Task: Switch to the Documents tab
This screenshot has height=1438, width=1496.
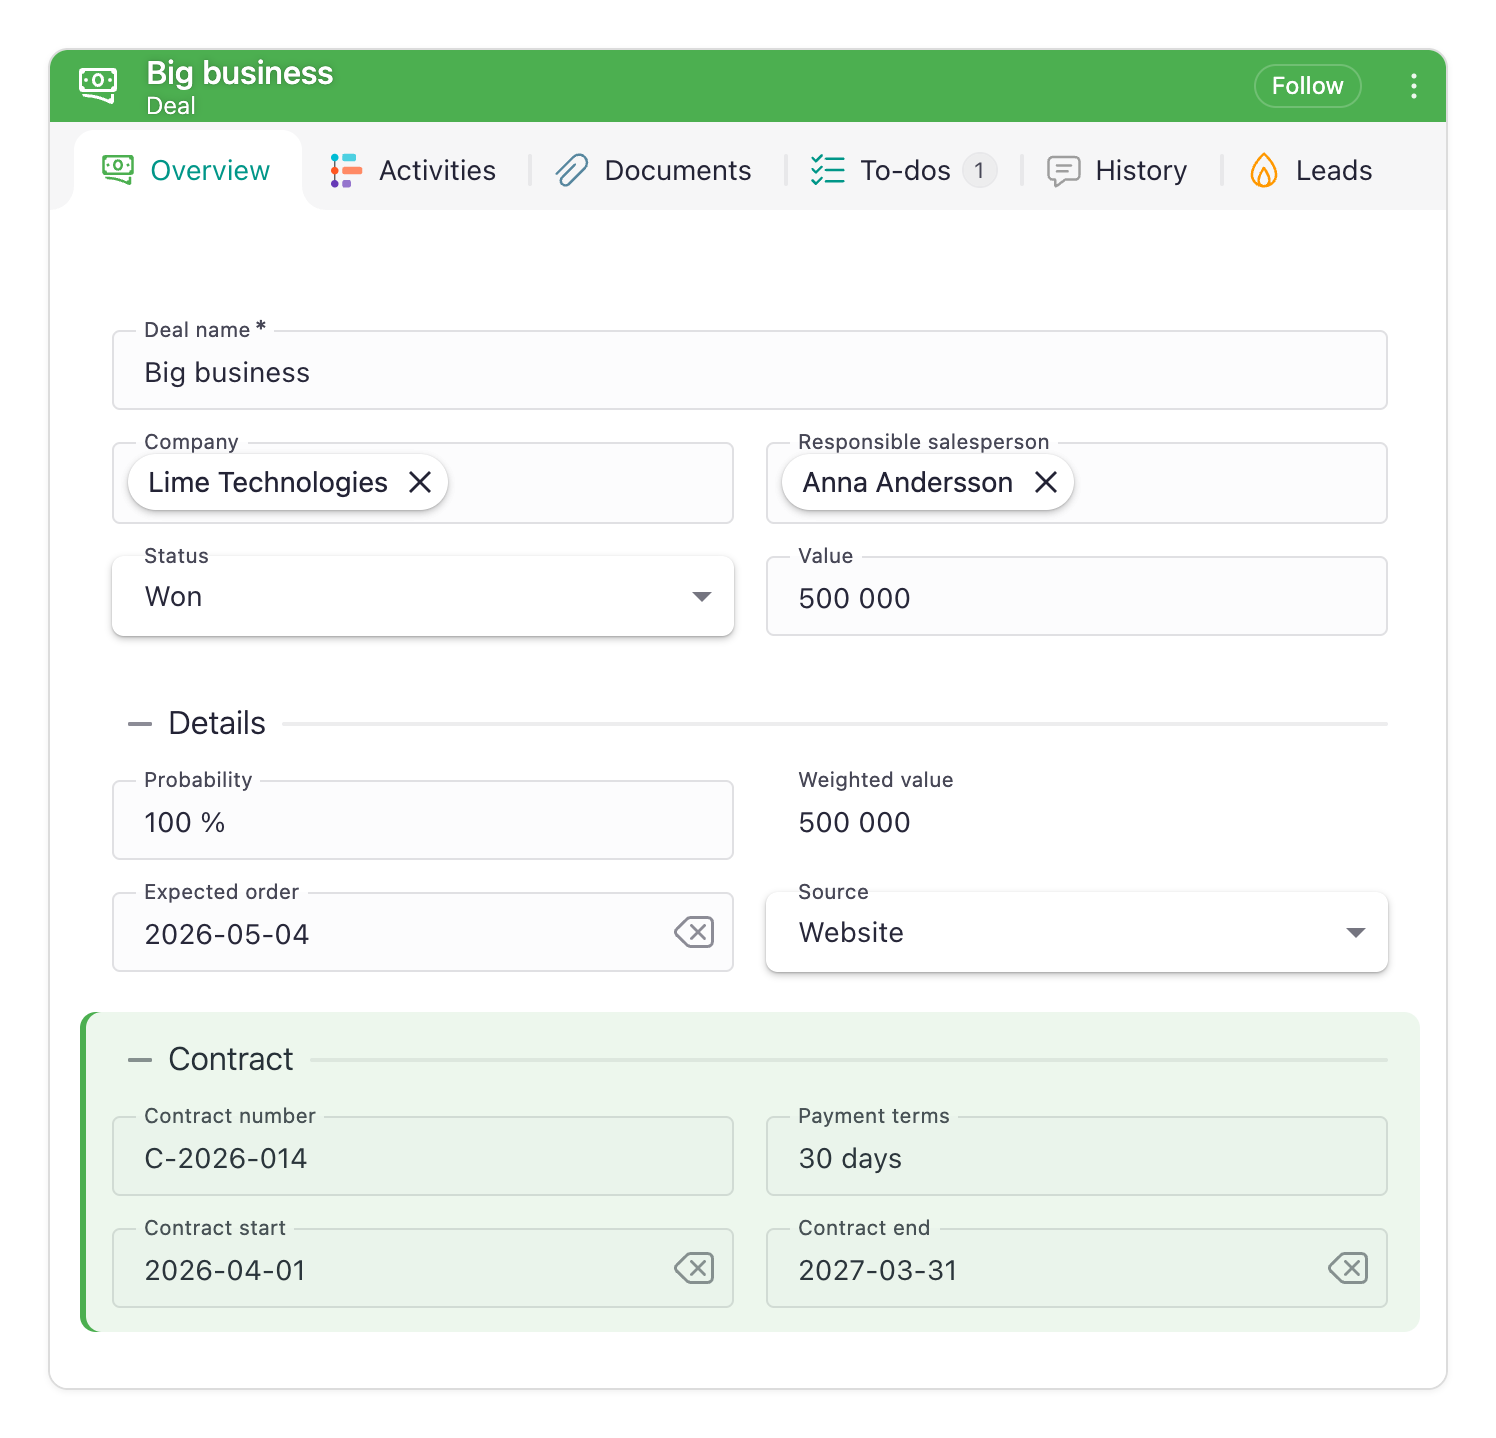Action: coord(654,171)
